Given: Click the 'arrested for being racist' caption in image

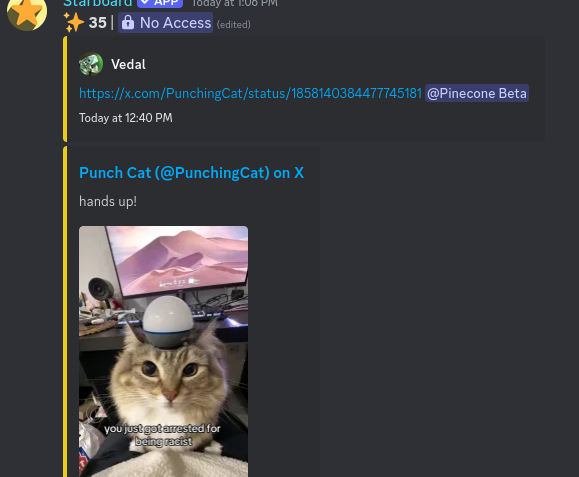Looking at the screenshot, I should point(163,435).
